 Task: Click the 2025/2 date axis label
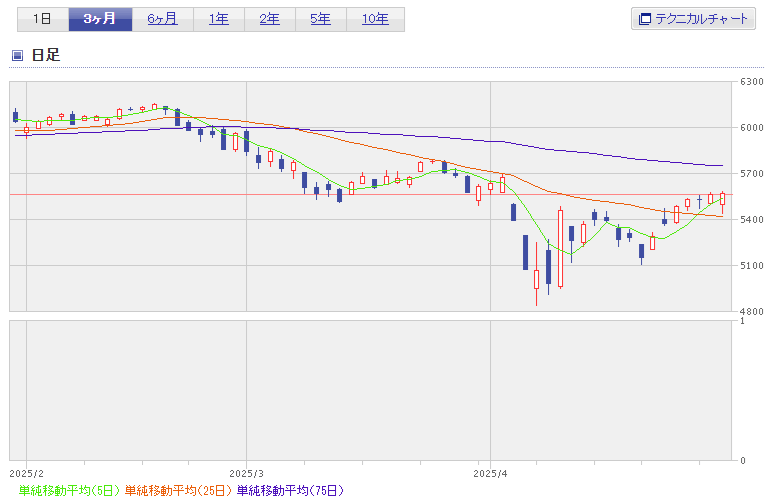click(x=27, y=474)
